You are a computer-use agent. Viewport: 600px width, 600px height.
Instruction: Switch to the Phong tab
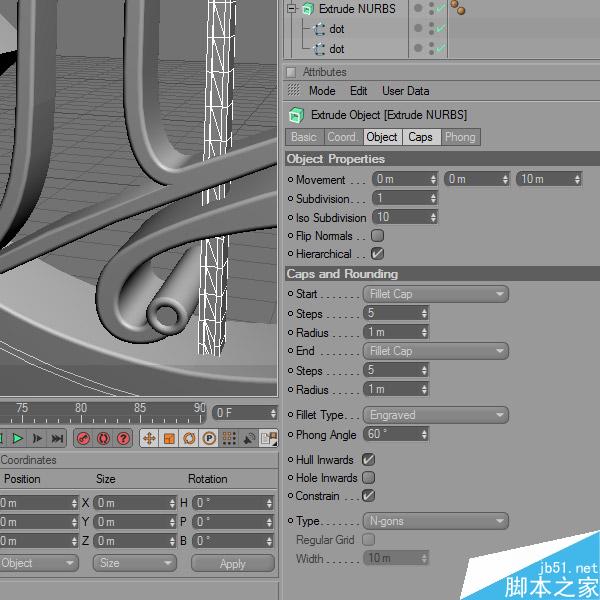(x=460, y=137)
